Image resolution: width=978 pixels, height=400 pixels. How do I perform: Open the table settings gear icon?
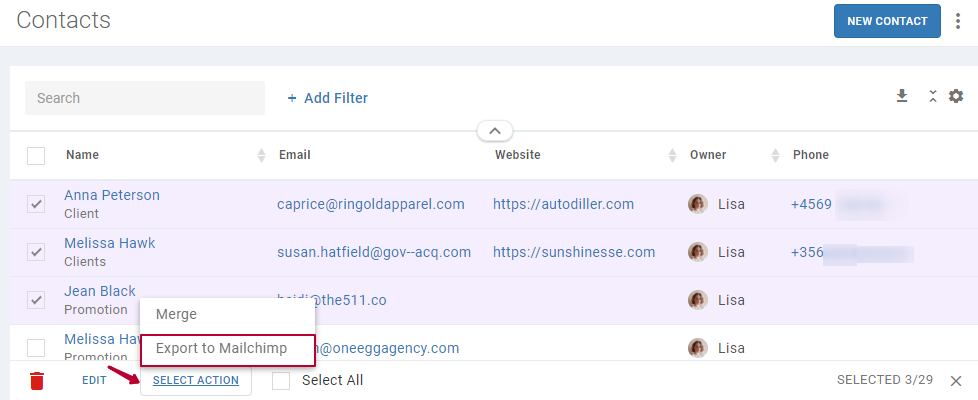956,96
